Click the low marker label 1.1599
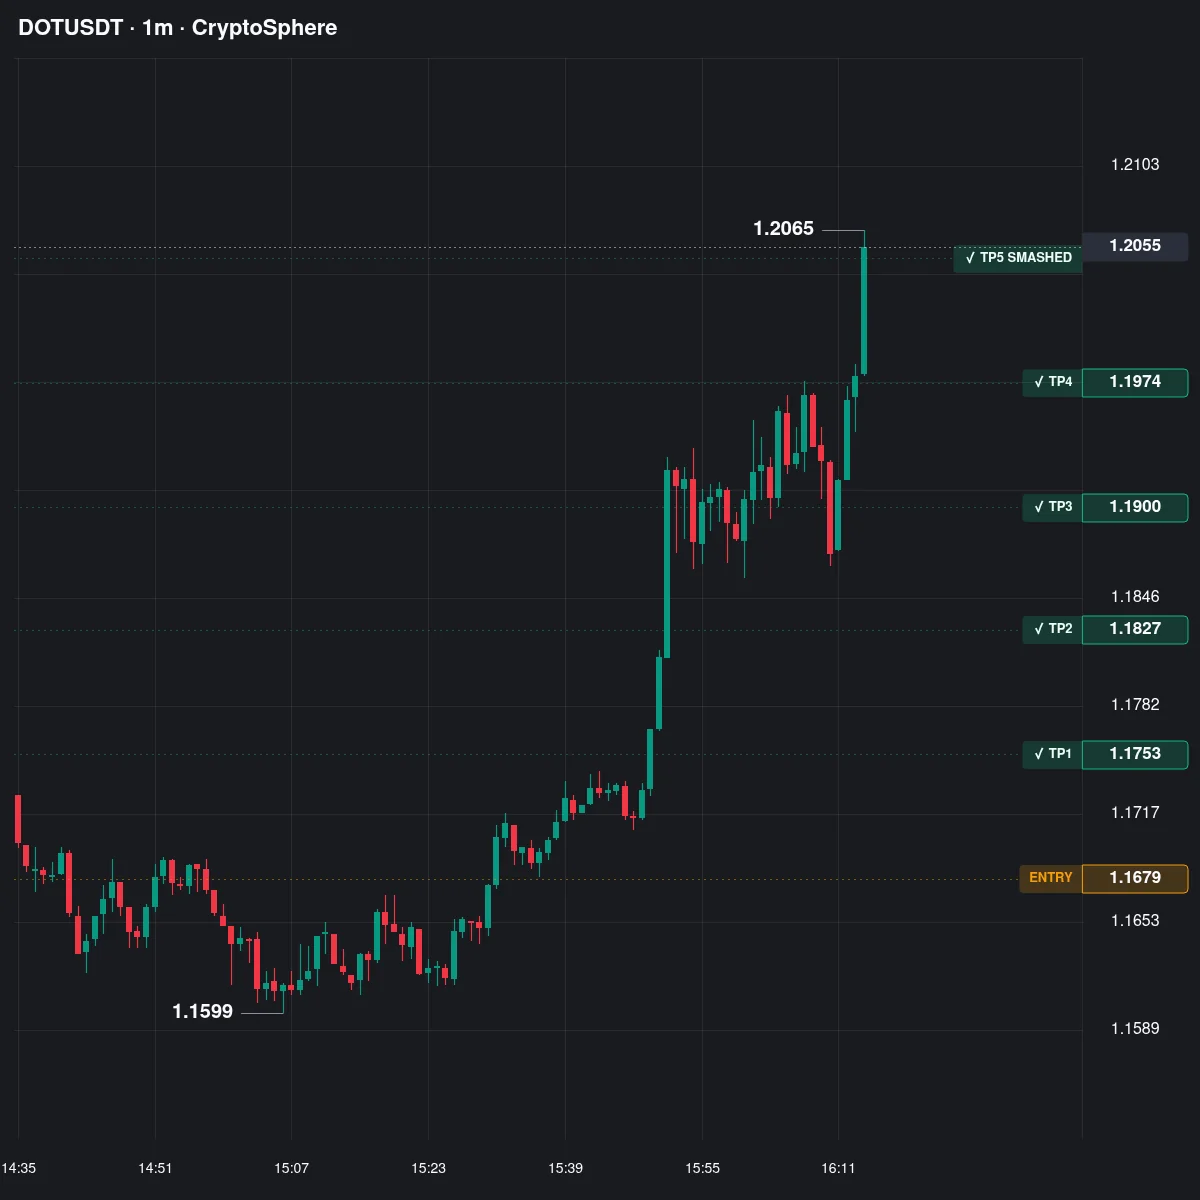The width and height of the screenshot is (1200, 1200). point(202,1012)
